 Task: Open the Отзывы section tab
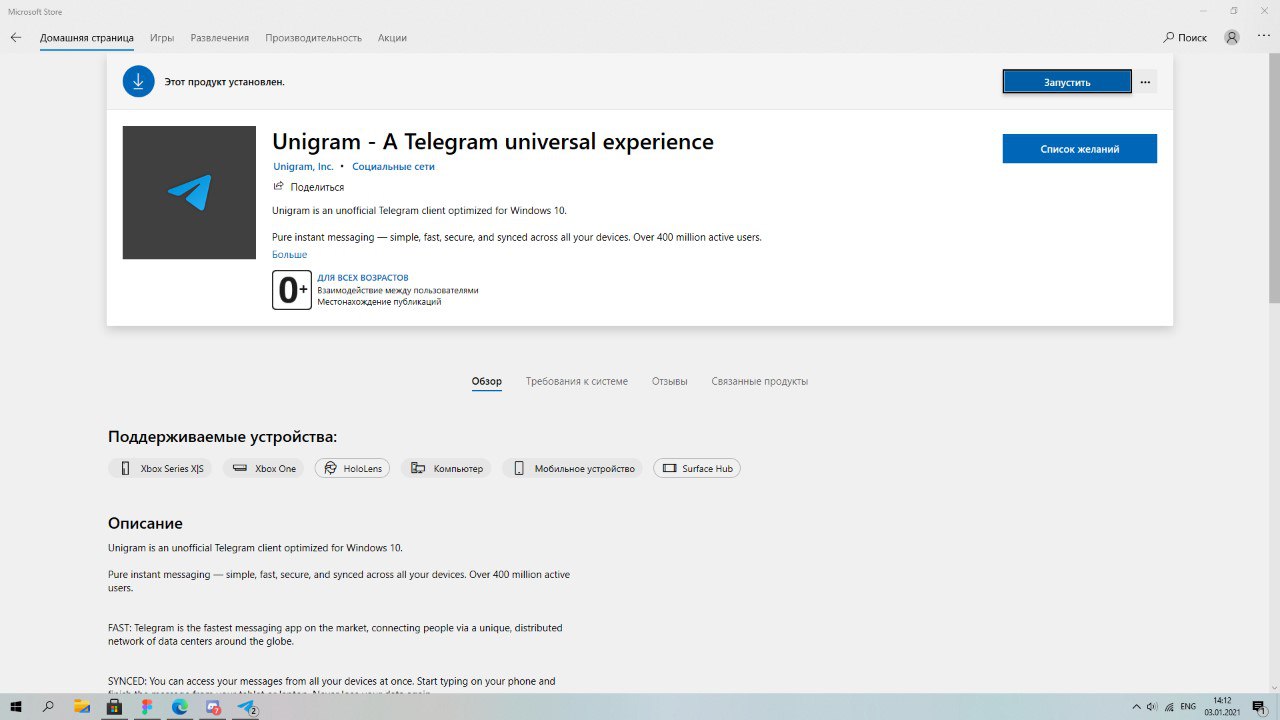[670, 382]
